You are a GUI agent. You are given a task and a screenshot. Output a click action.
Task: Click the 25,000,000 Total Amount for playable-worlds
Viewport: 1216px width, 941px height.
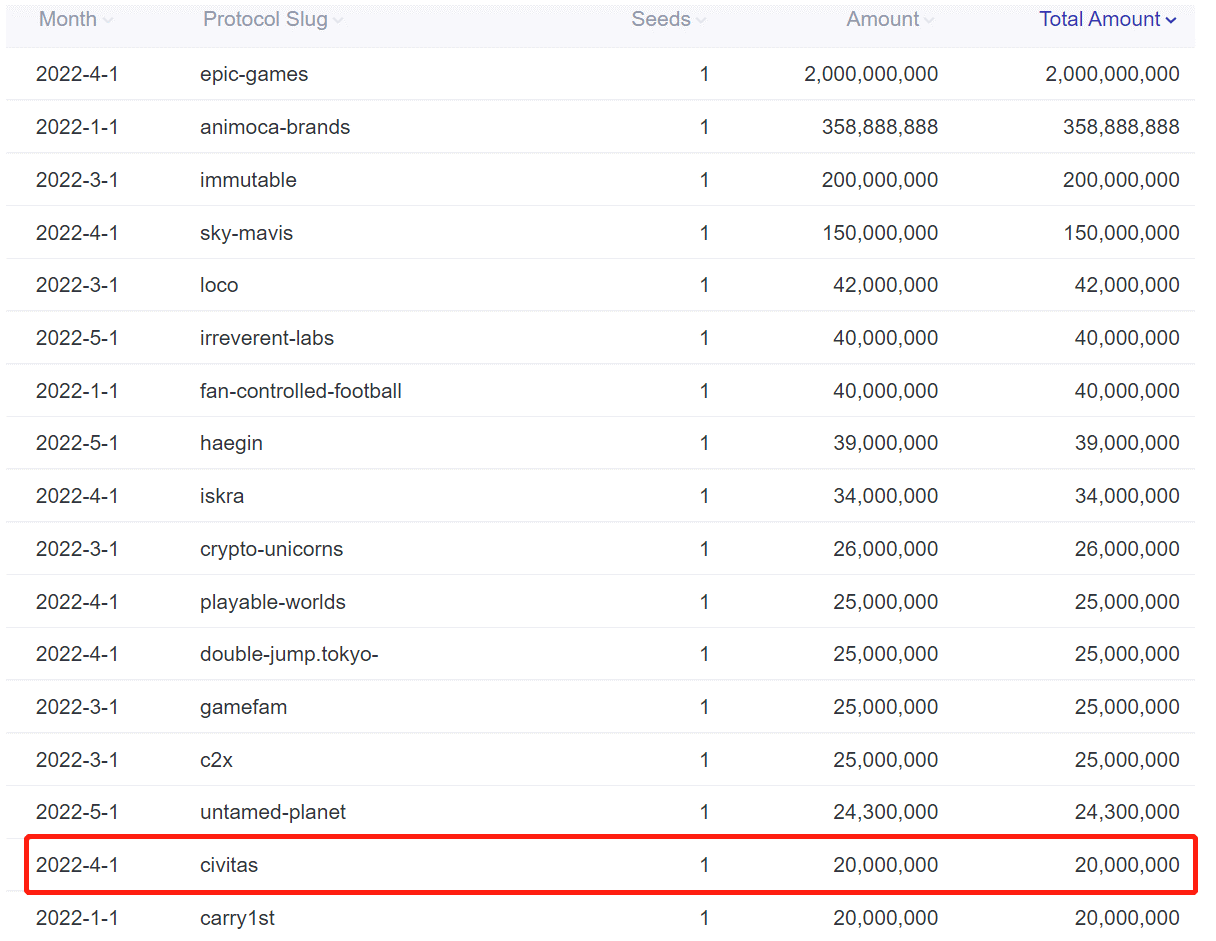tap(1127, 602)
